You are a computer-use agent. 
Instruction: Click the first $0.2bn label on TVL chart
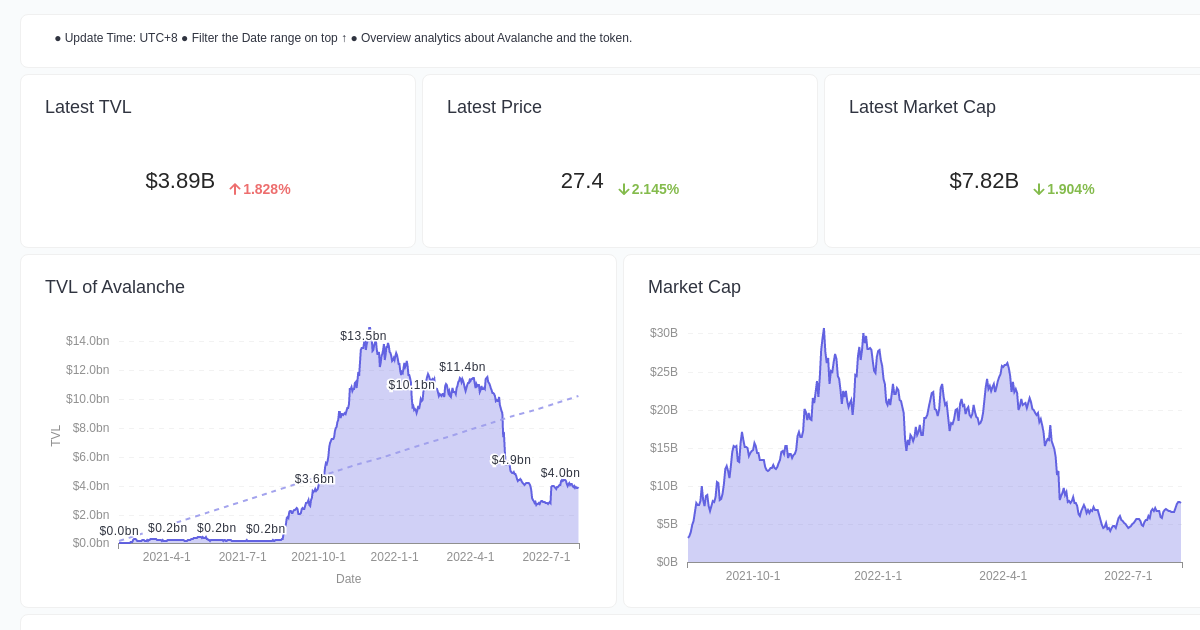[166, 527]
